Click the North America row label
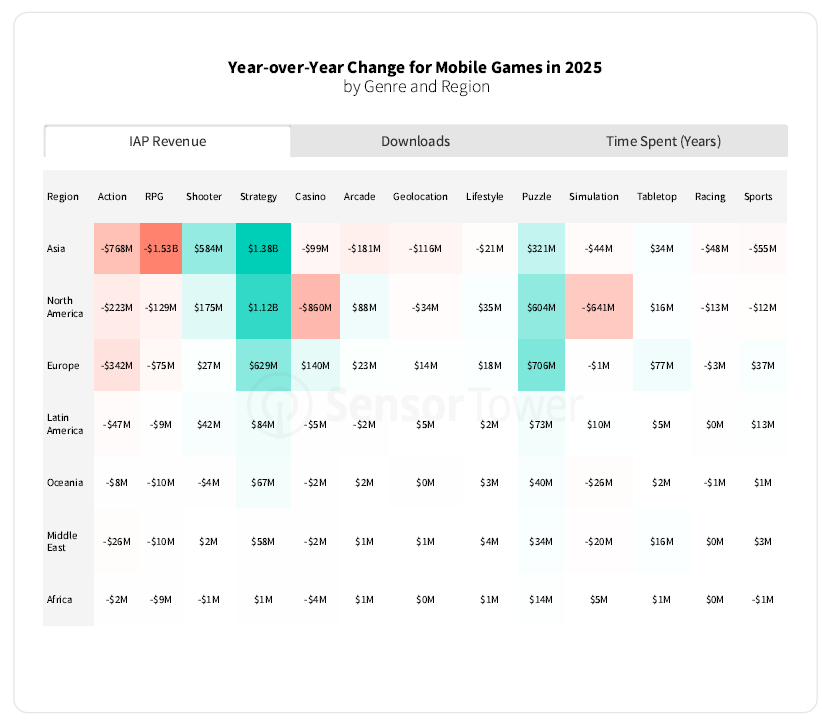The image size is (822, 720). (x=63, y=306)
